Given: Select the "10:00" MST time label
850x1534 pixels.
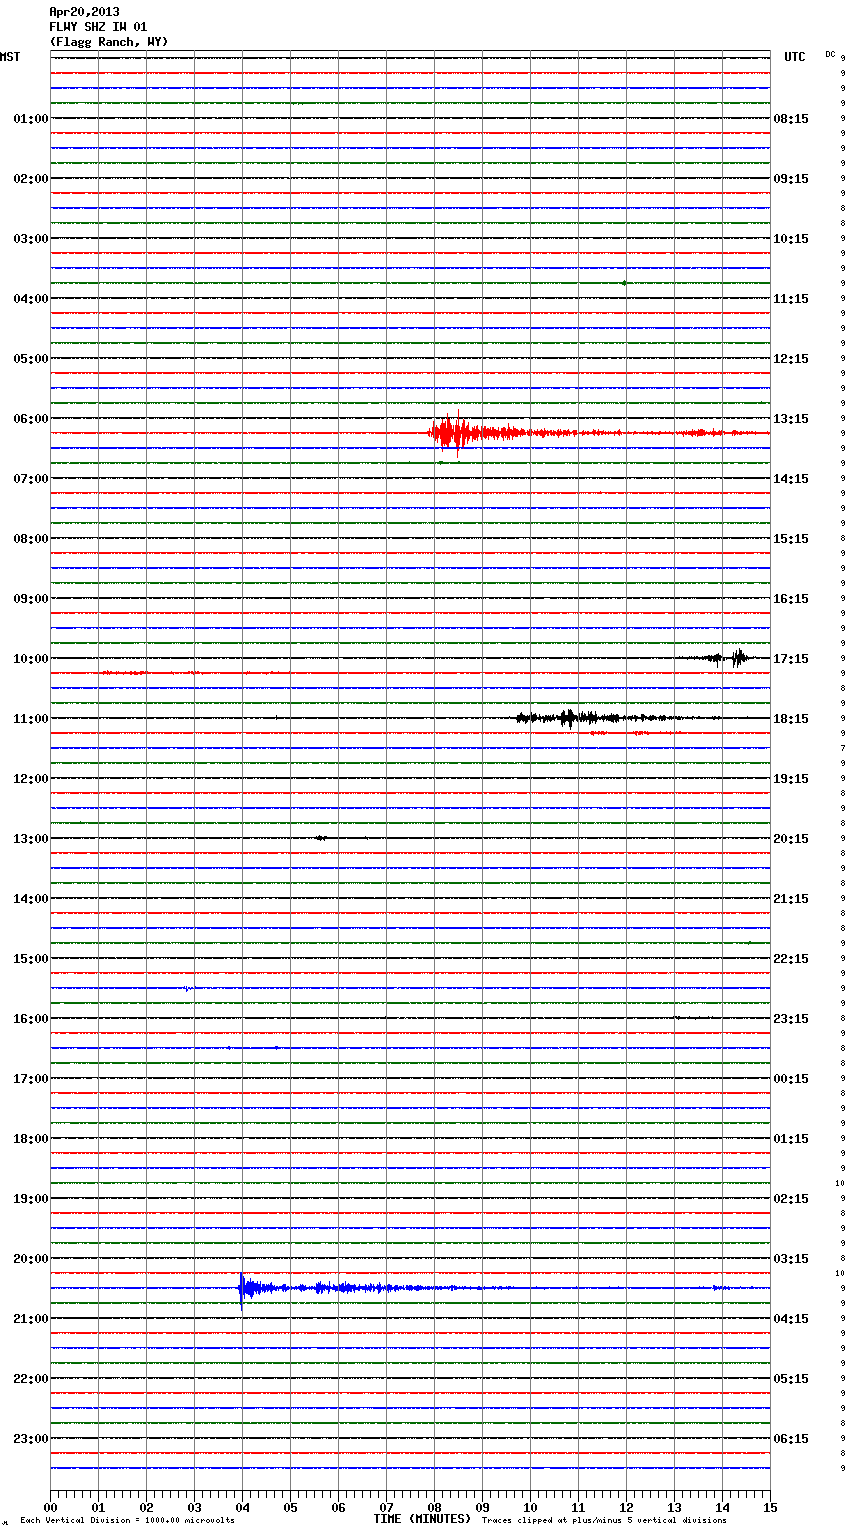Looking at the screenshot, I should tap(31, 659).
